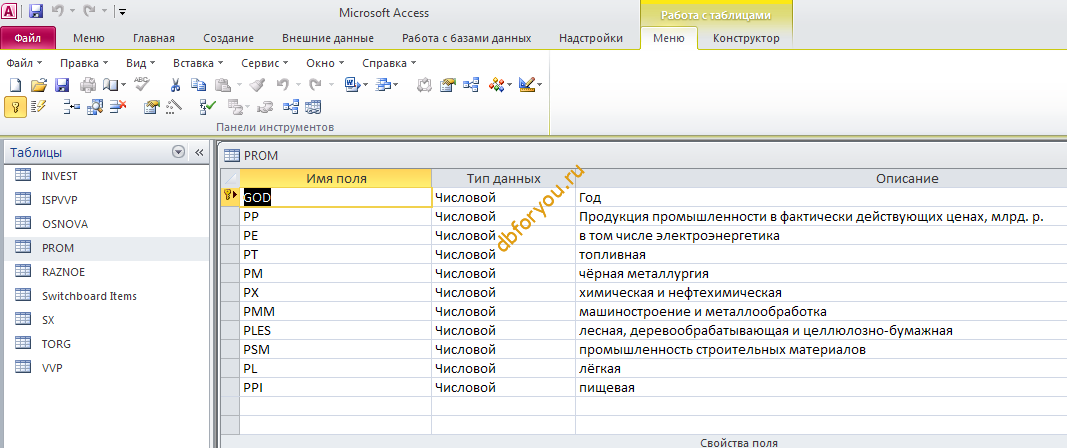Select the RAZNOE table in navigation pane
Viewport: 1067px width, 448px height.
coord(106,272)
